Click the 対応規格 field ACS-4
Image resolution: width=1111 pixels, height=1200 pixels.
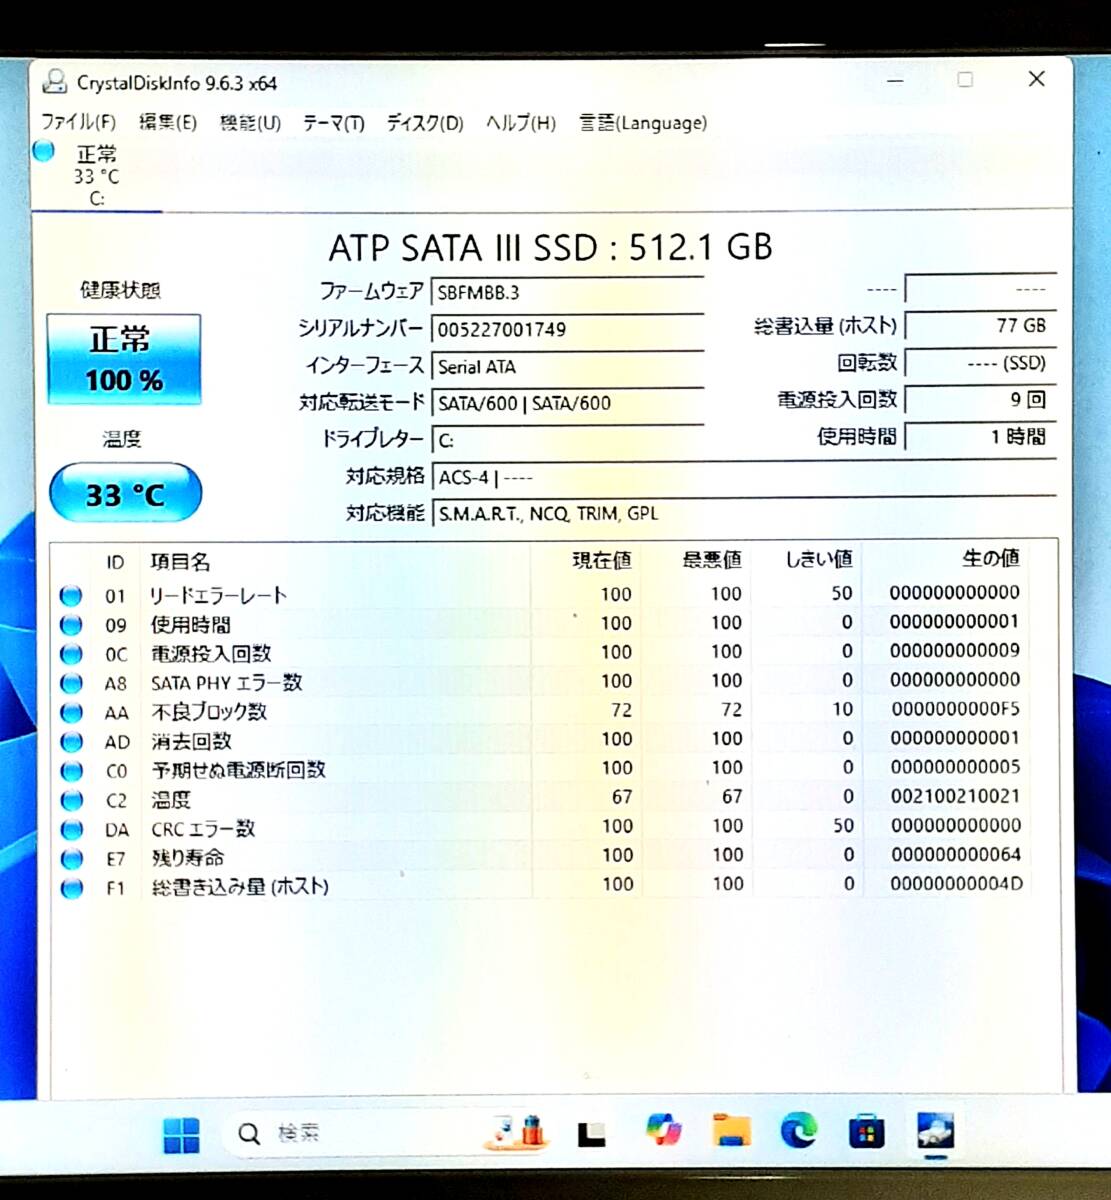click(744, 477)
